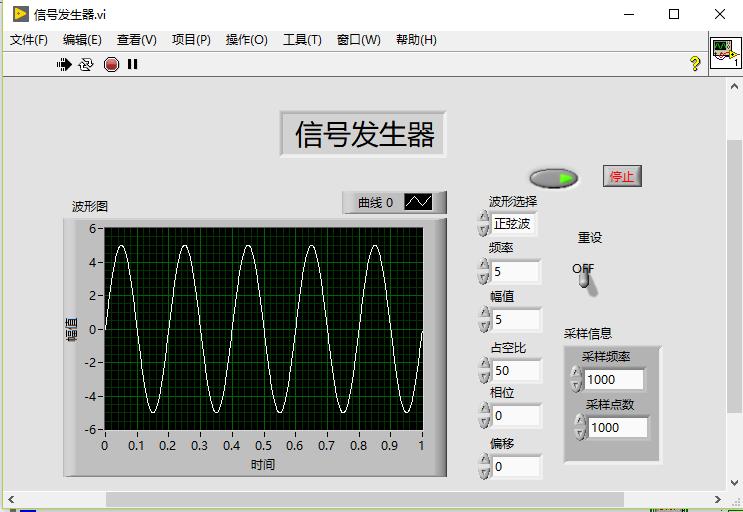
Task: Click the Run arrow toolbar icon
Action: (x=64, y=64)
